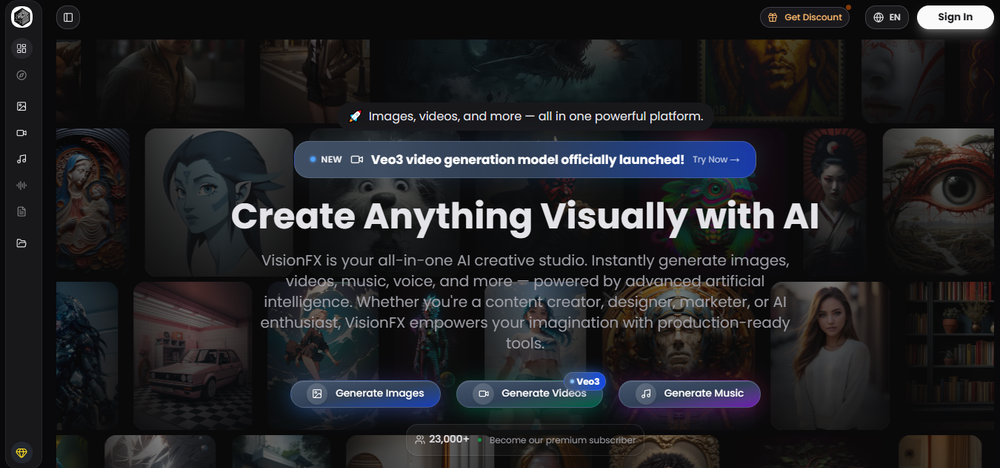Viewport: 1000px width, 468px height.
Task: Click the giant eye tree artwork thumbnail
Action: [x=938, y=202]
